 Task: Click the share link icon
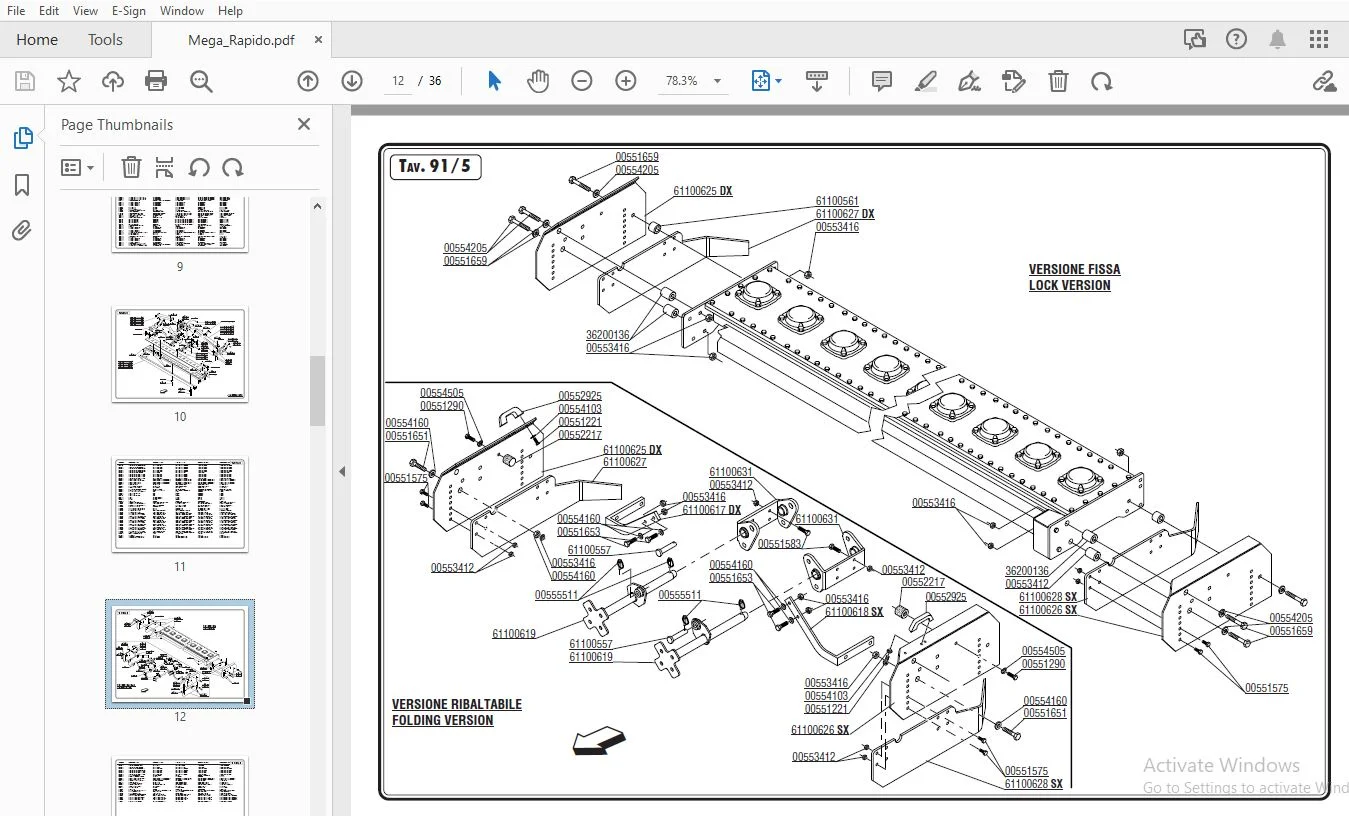coord(1324,81)
